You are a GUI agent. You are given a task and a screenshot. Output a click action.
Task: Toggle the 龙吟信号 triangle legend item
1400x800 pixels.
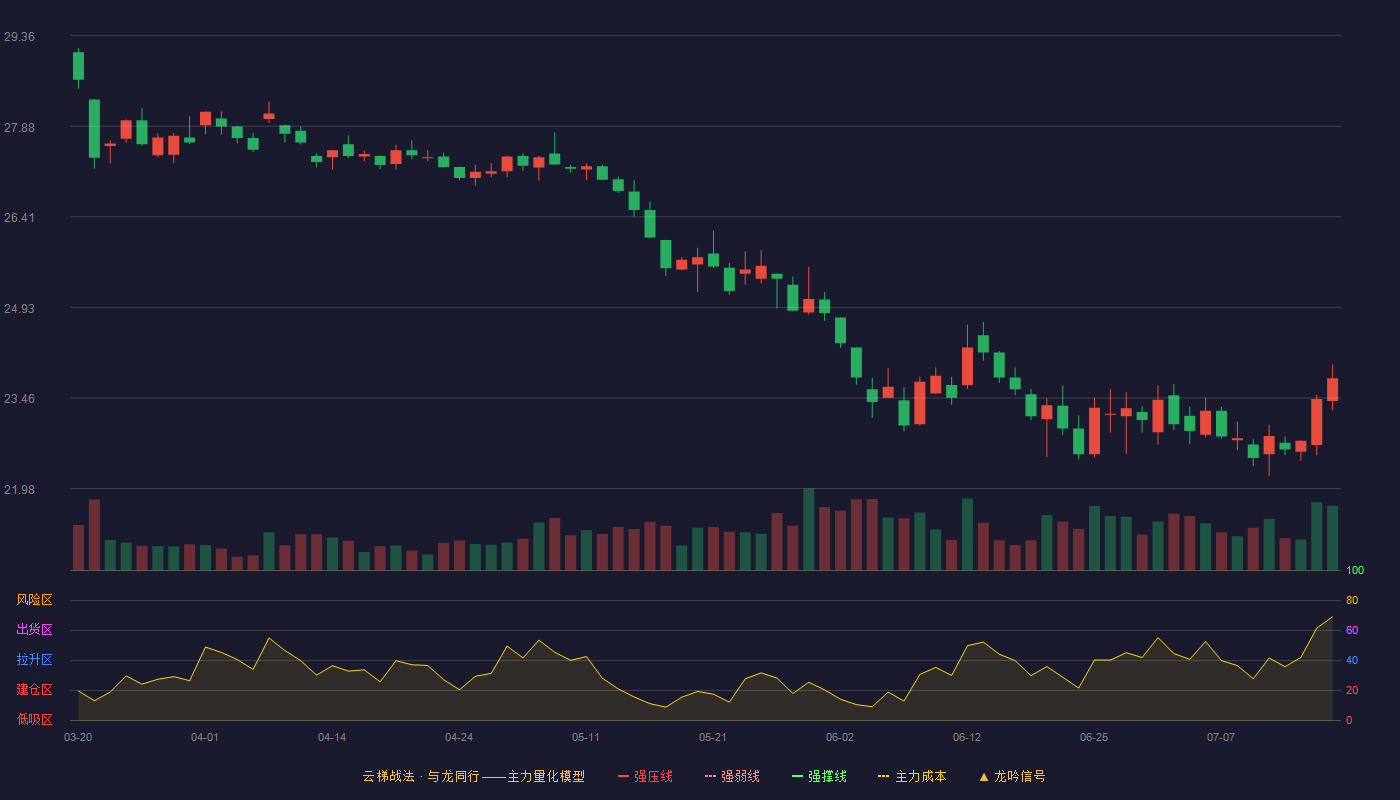pos(1012,776)
